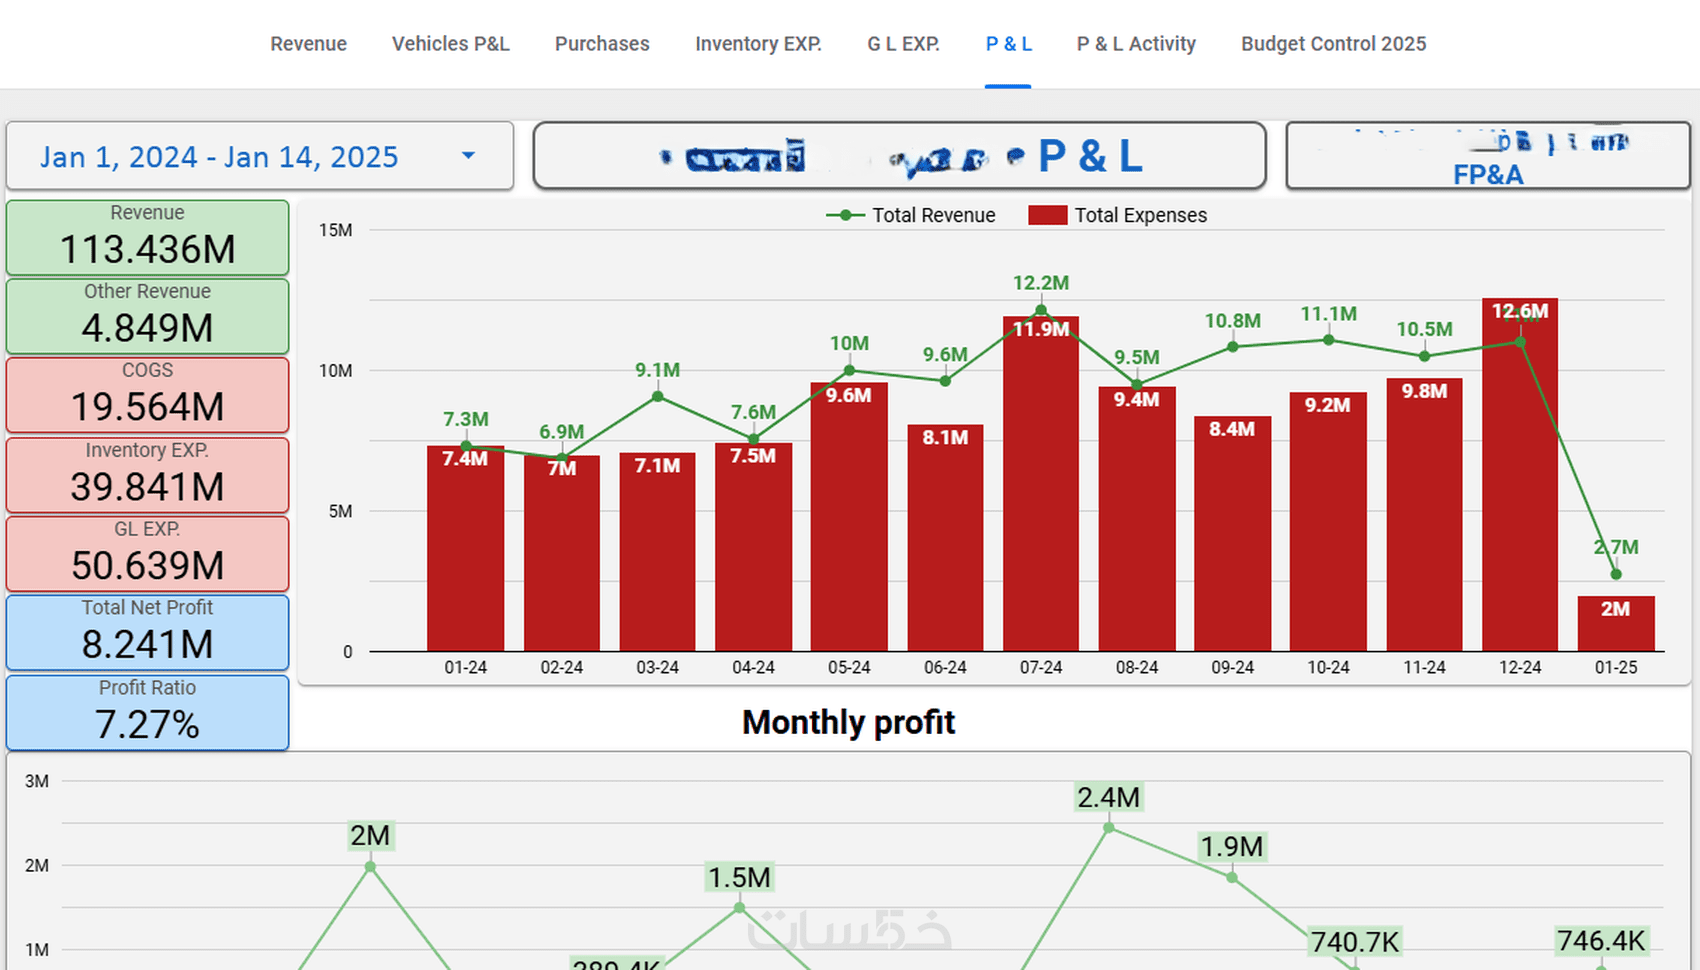1700x970 pixels.
Task: Click the 10.5M revenue point for 11-24
Action: 1424,356
